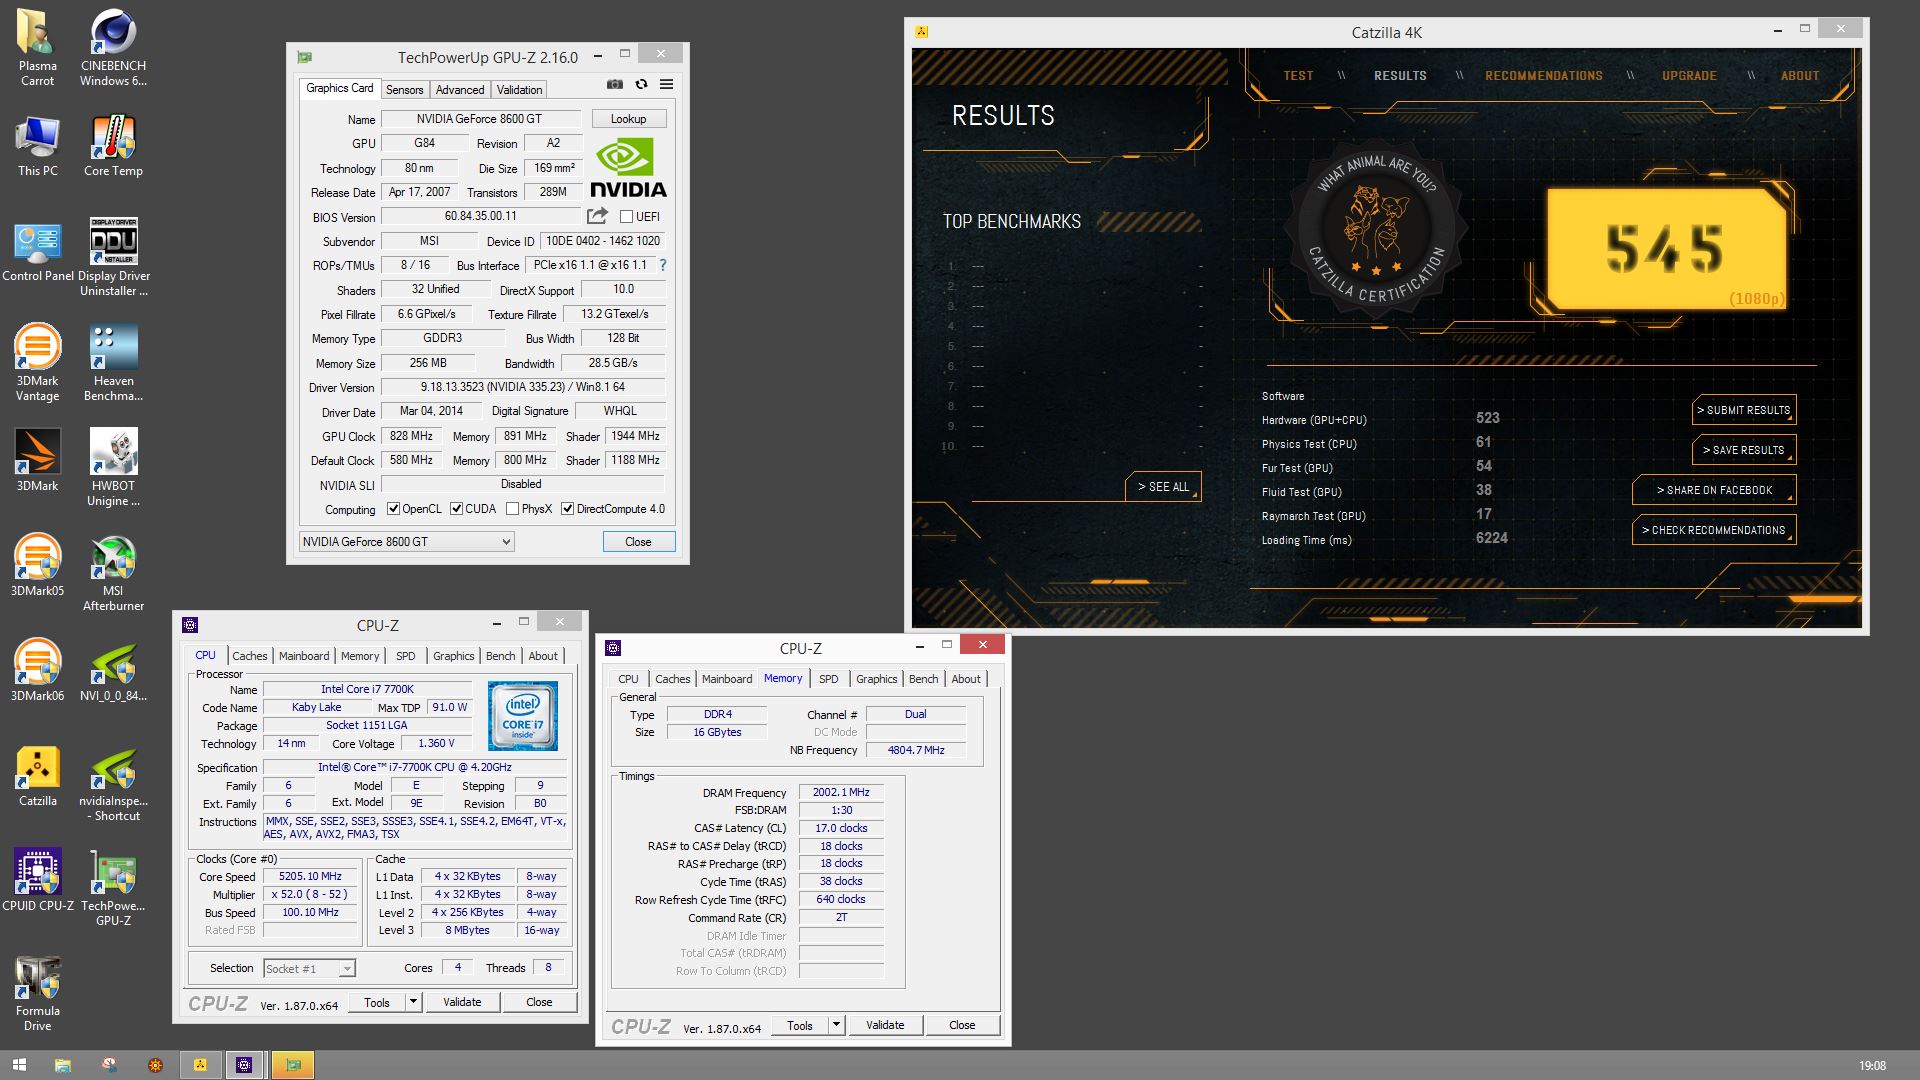The image size is (1920, 1080).
Task: Toggle the UEFI checkbox in GPU-Z
Action: point(626,216)
